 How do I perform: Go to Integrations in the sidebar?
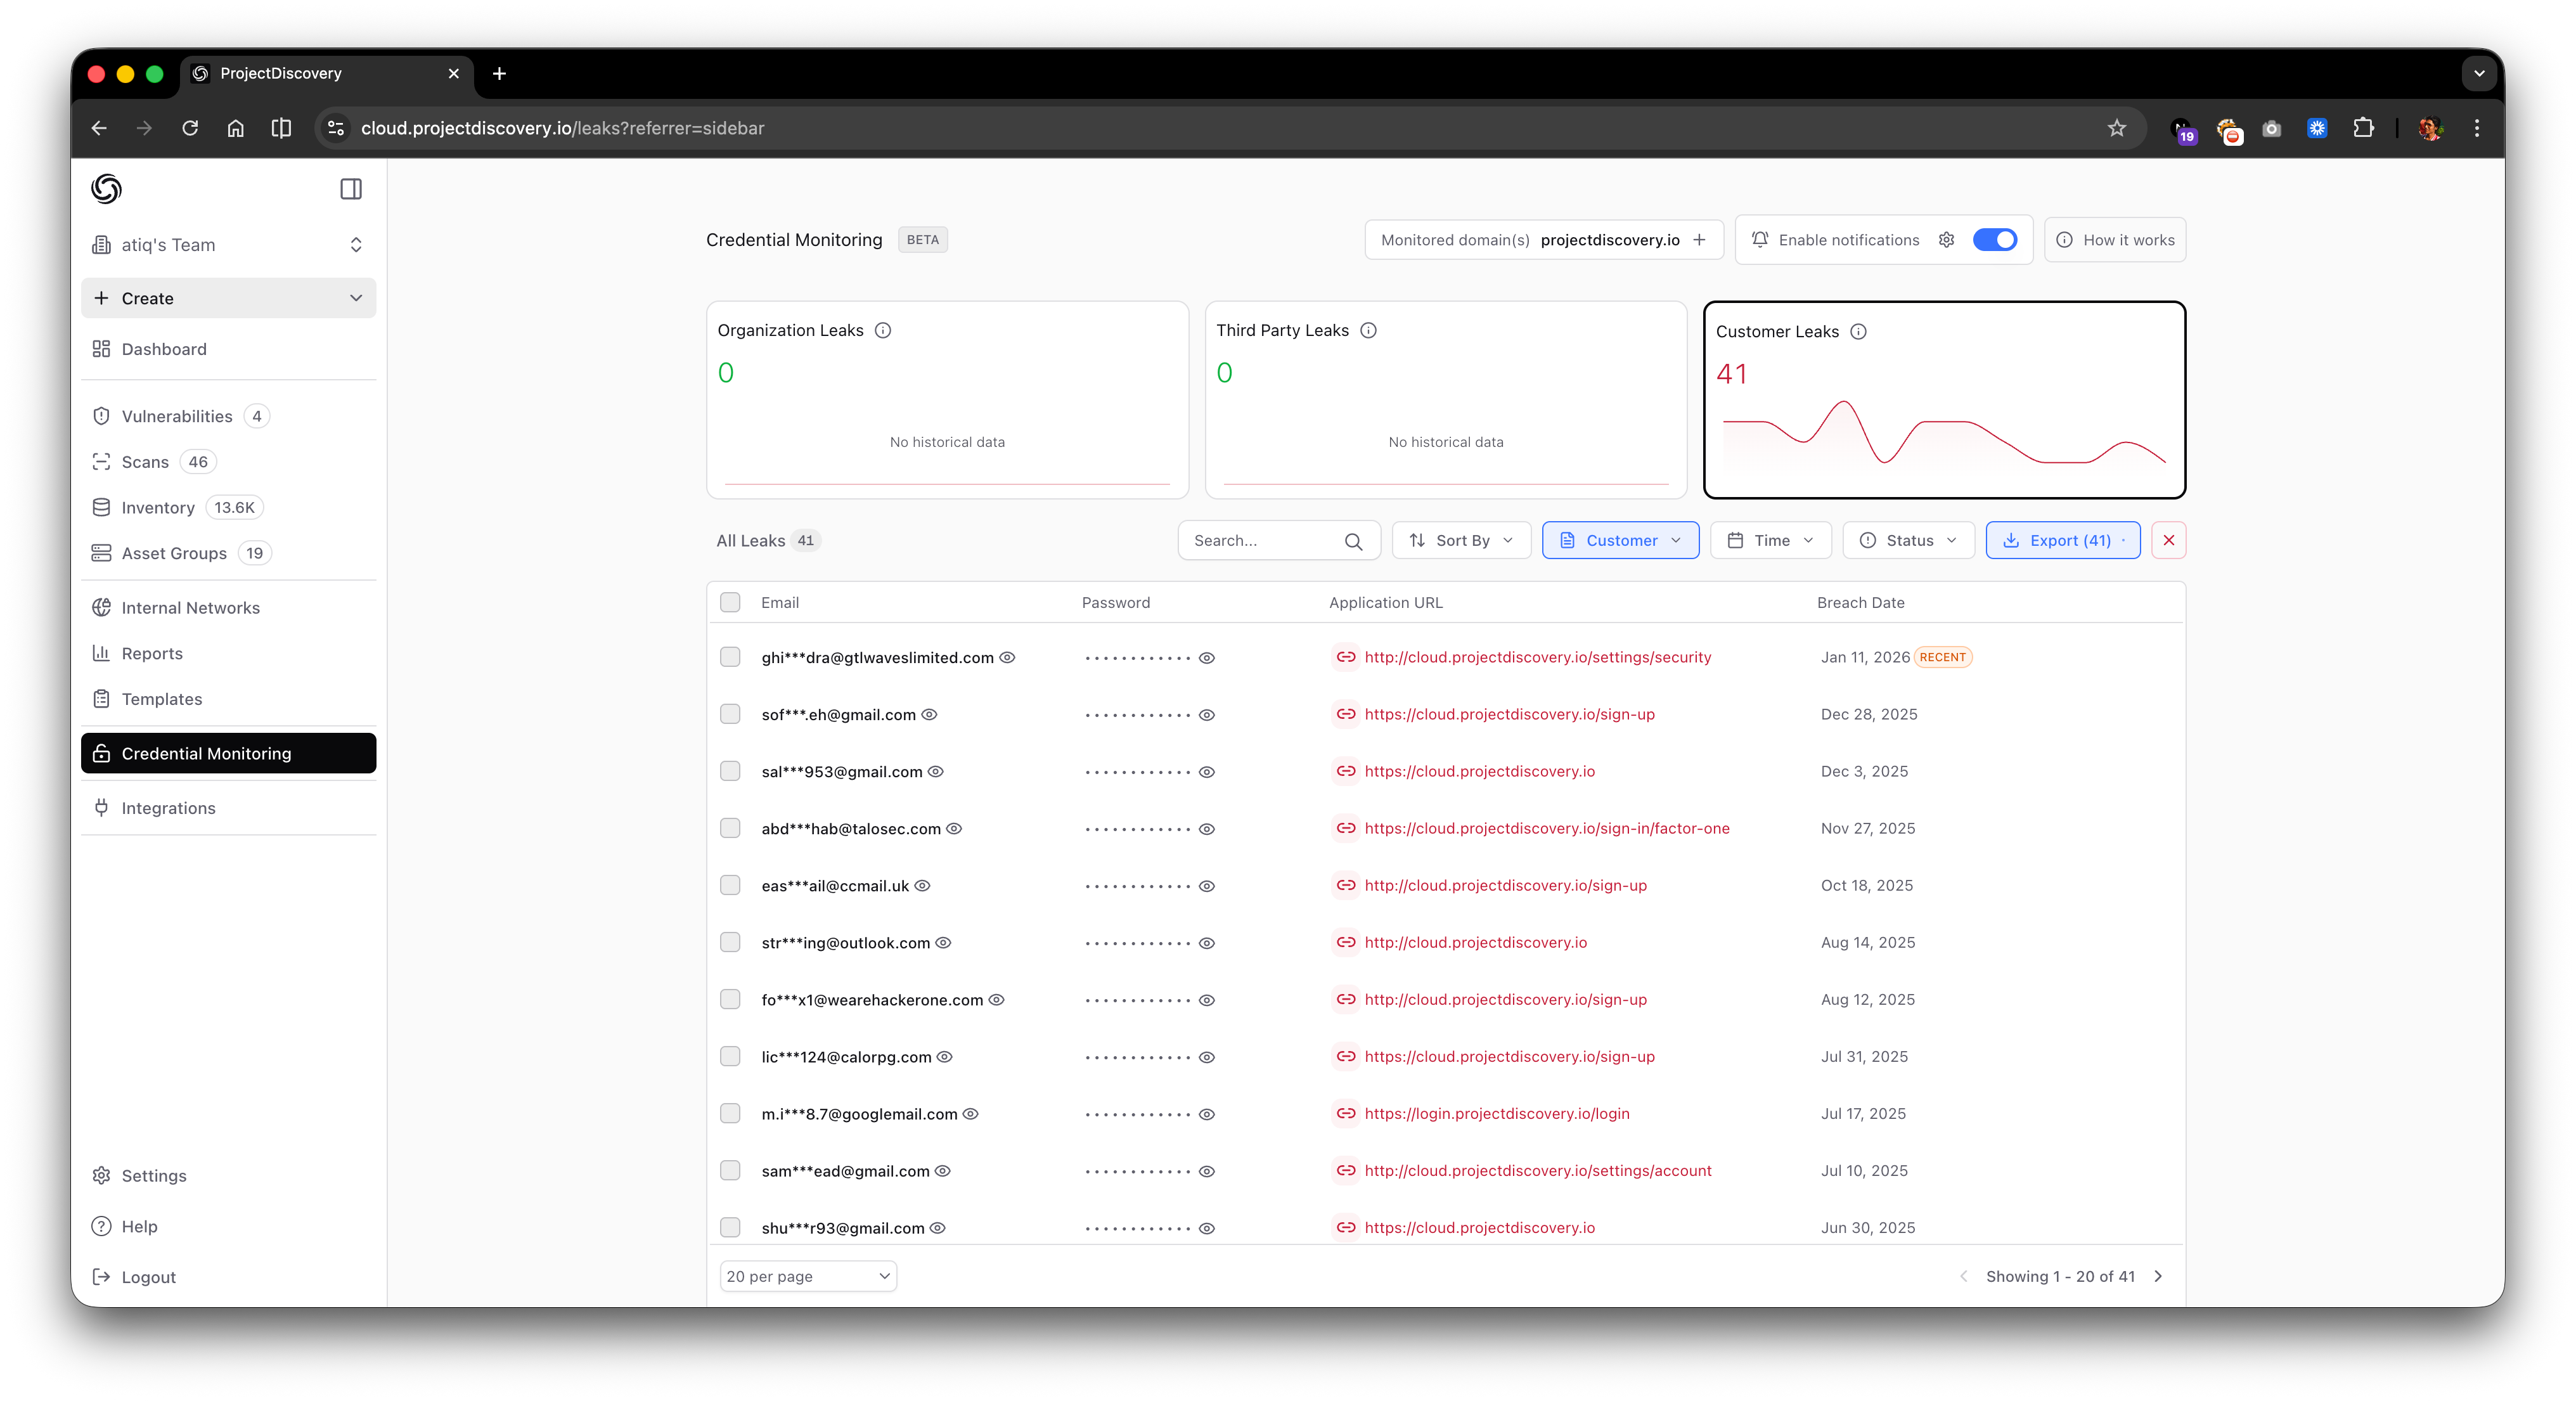tap(168, 808)
